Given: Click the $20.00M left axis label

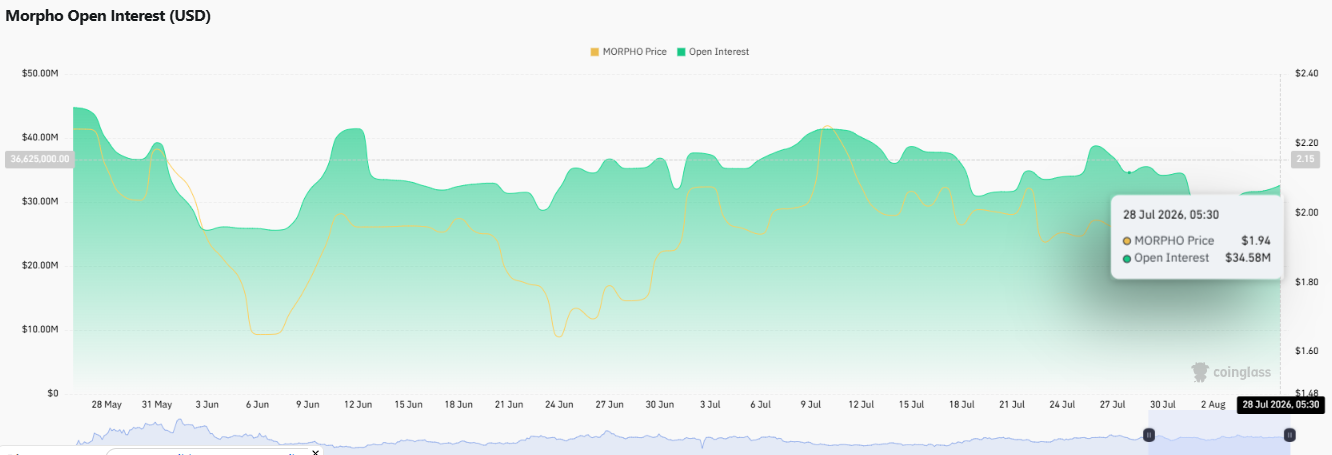Looking at the screenshot, I should click(x=41, y=265).
